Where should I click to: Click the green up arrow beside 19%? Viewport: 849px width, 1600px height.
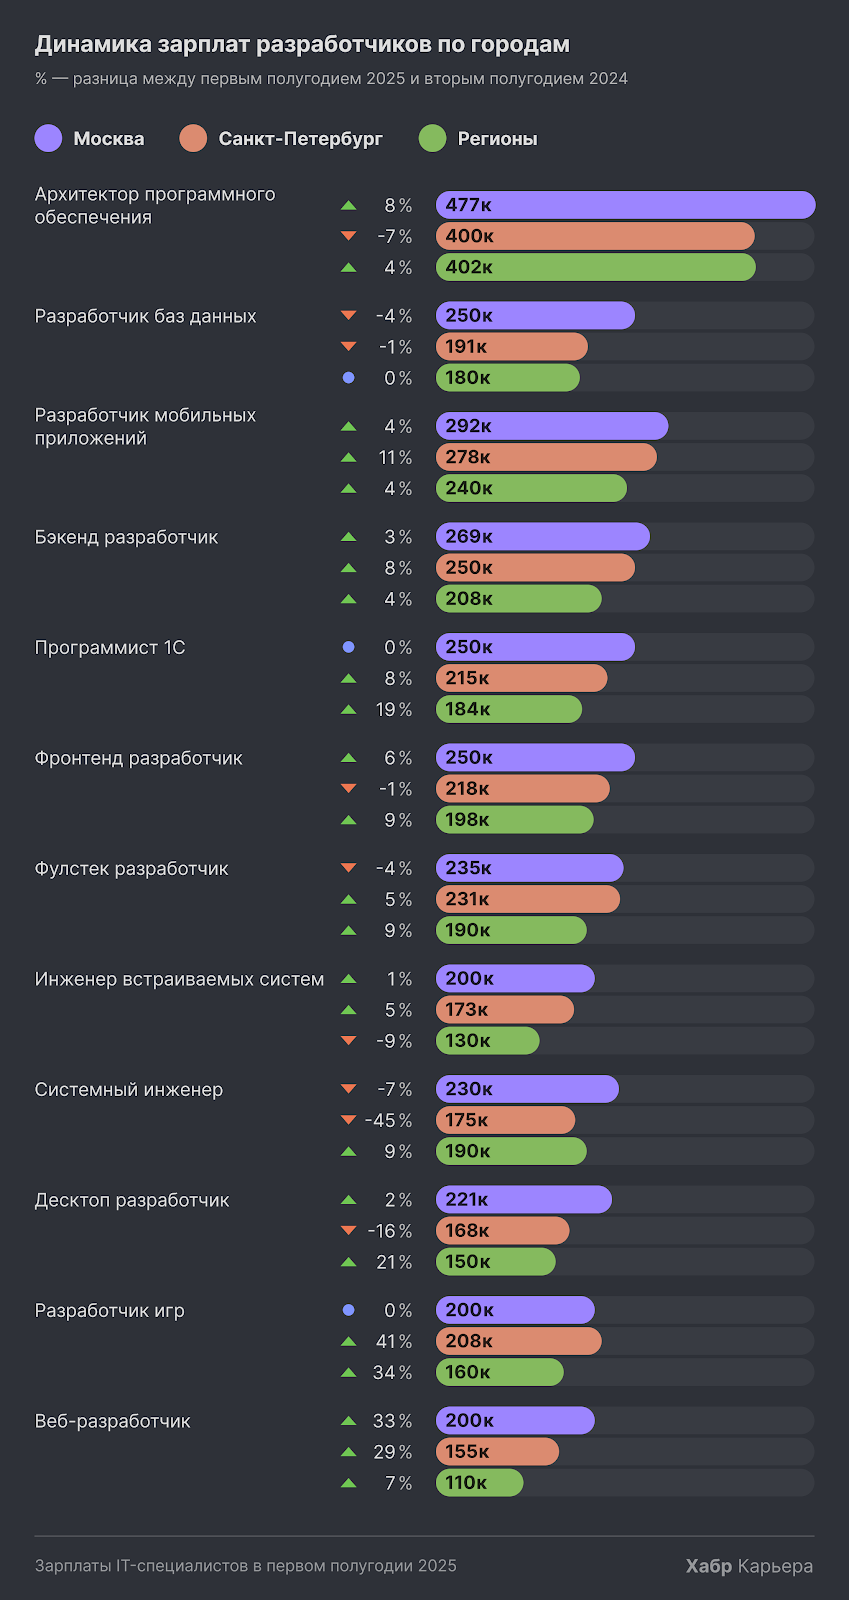click(x=348, y=709)
